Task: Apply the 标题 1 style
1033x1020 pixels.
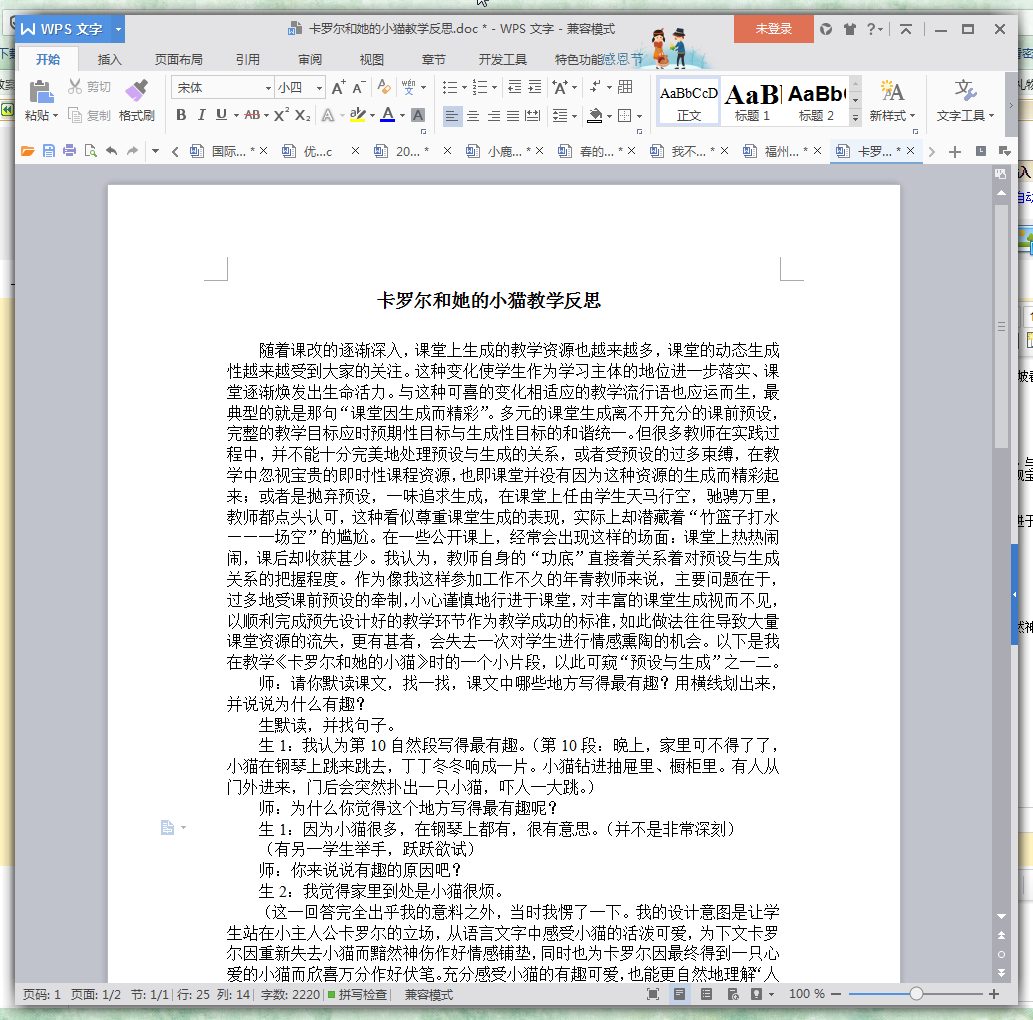Action: pyautogui.click(x=752, y=103)
